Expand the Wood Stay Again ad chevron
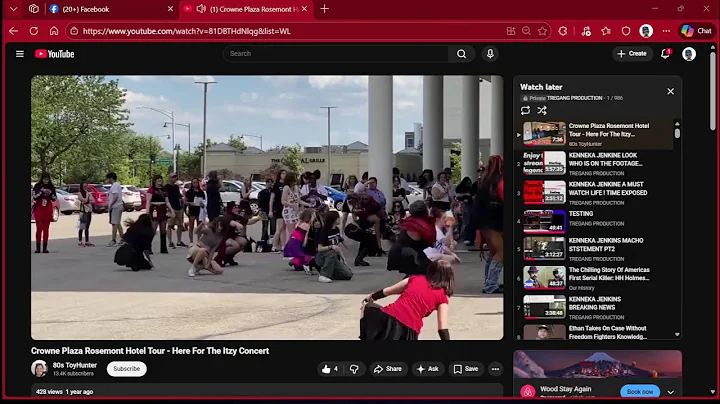 click(x=670, y=392)
